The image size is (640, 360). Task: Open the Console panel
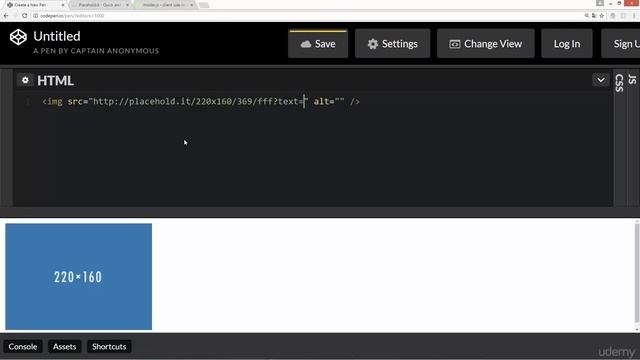click(23, 347)
